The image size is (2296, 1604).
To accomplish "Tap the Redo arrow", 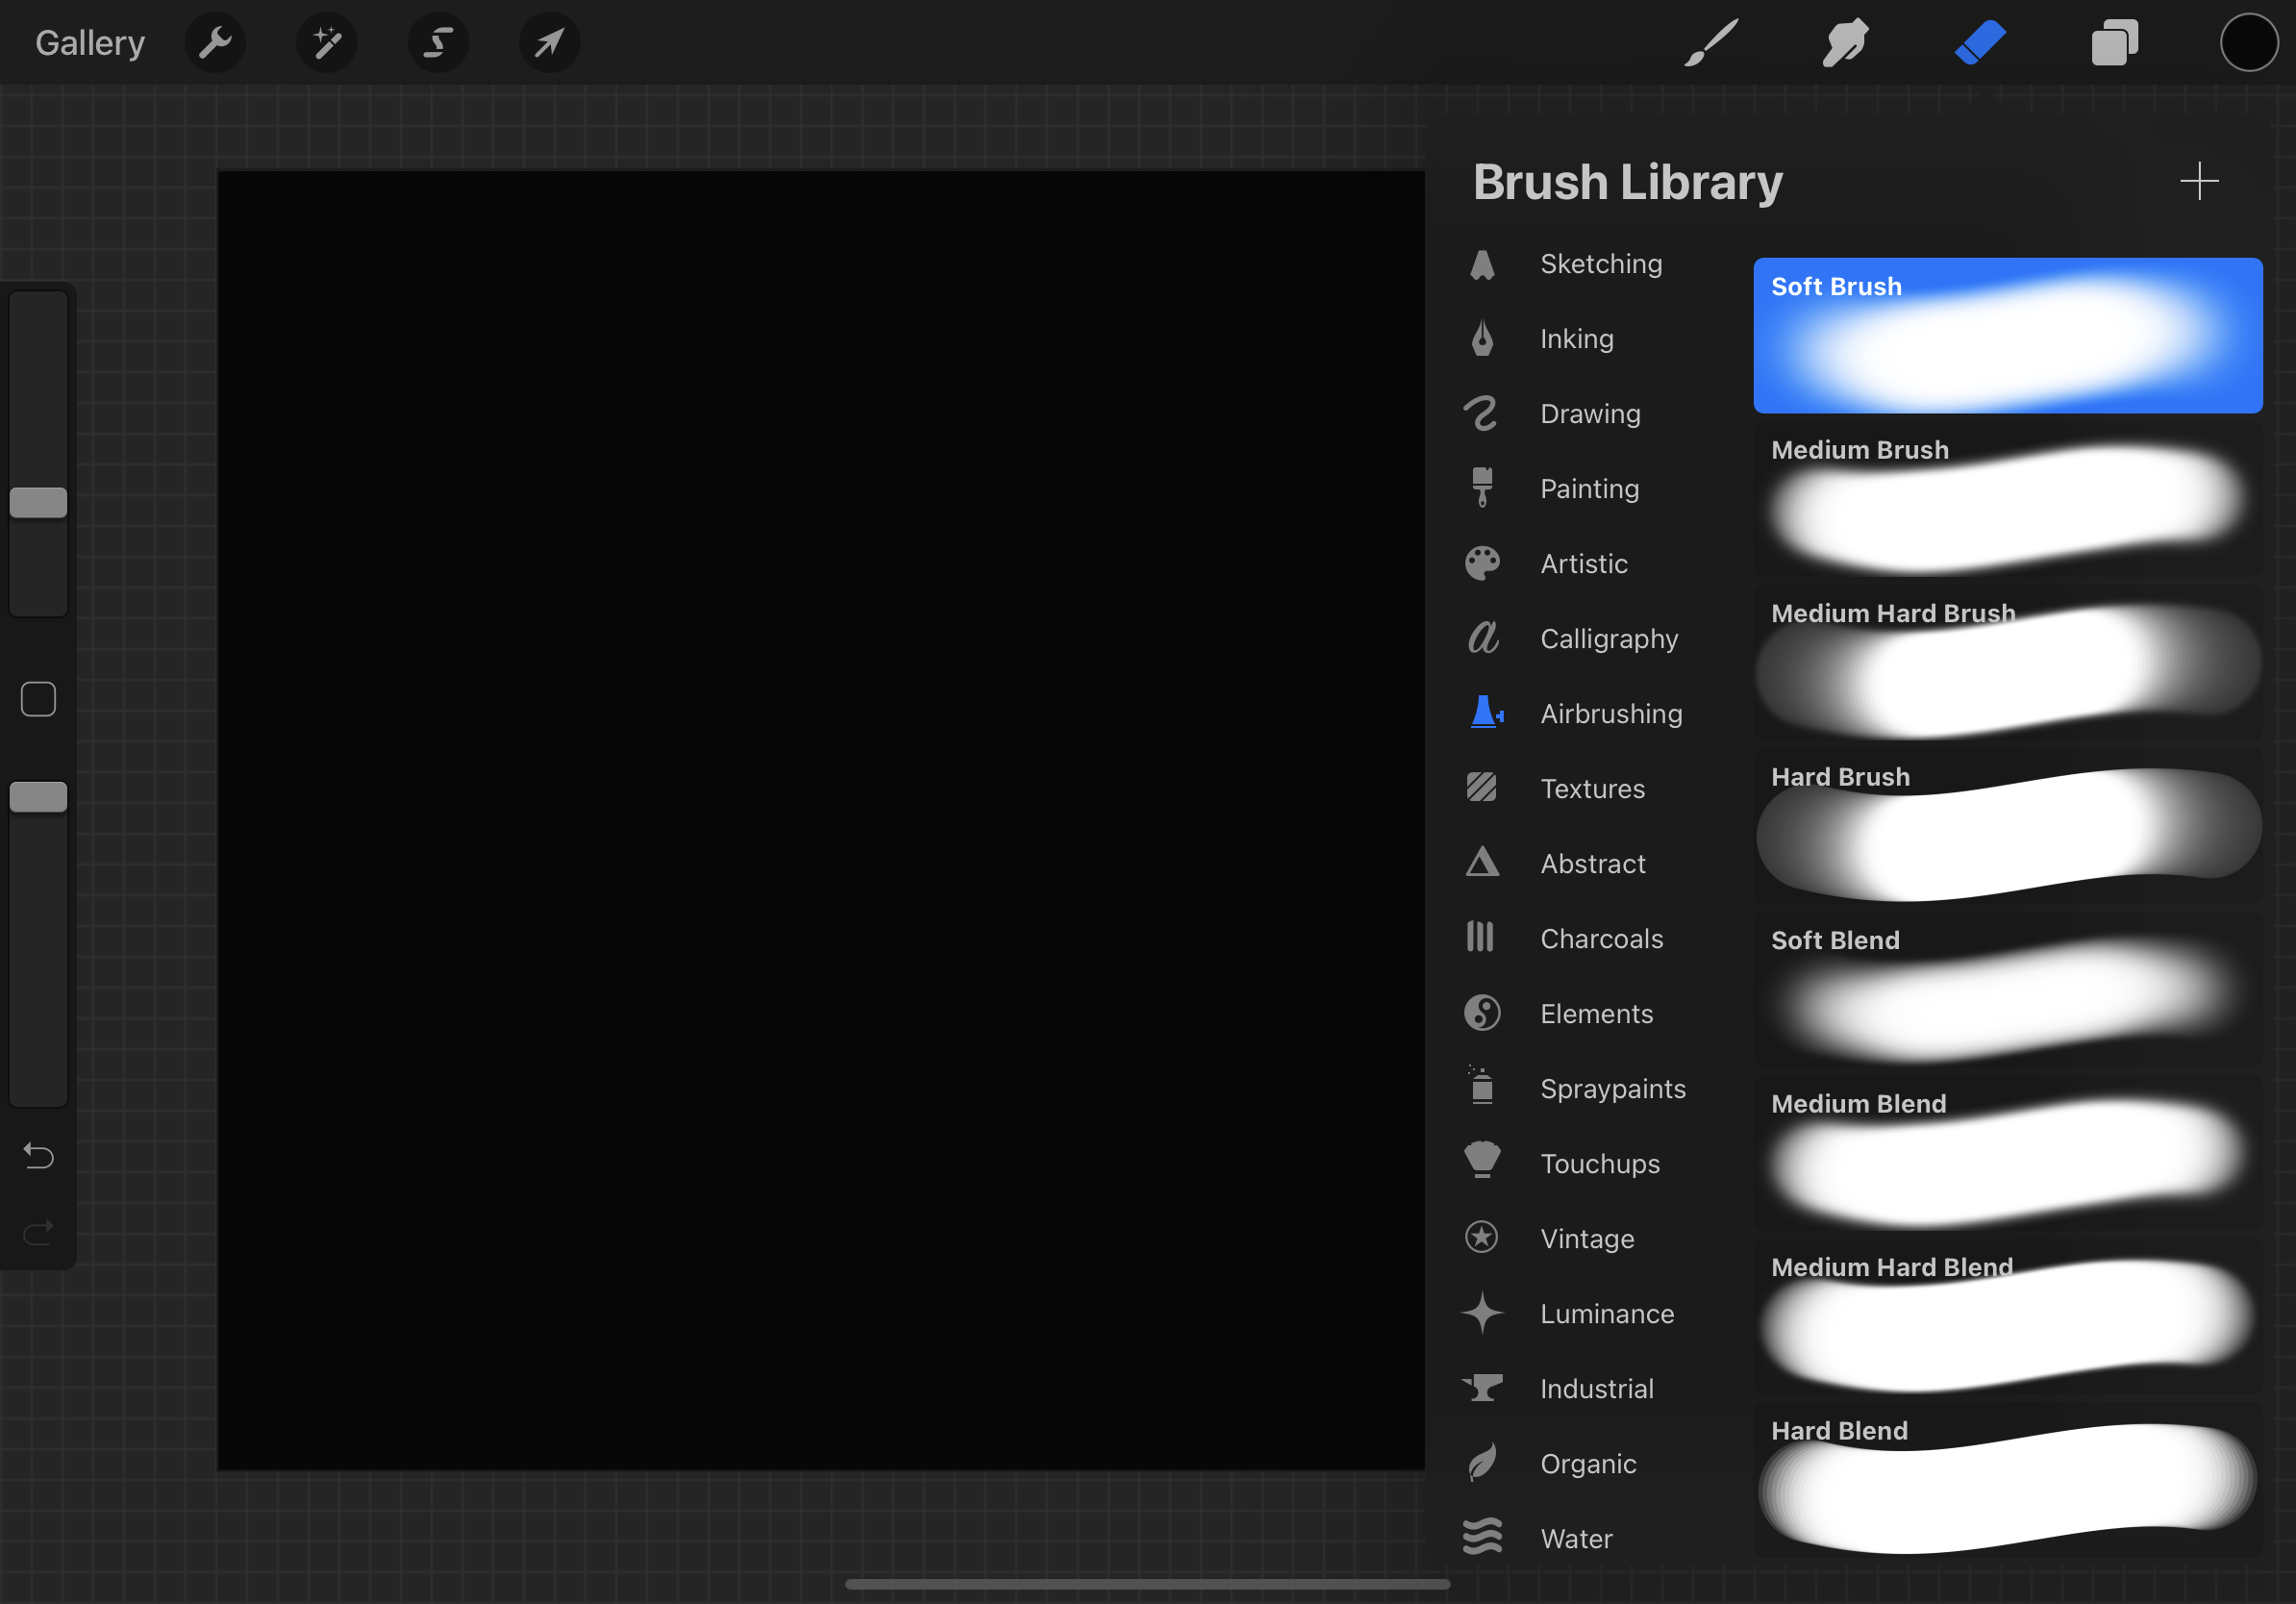I will coord(38,1232).
